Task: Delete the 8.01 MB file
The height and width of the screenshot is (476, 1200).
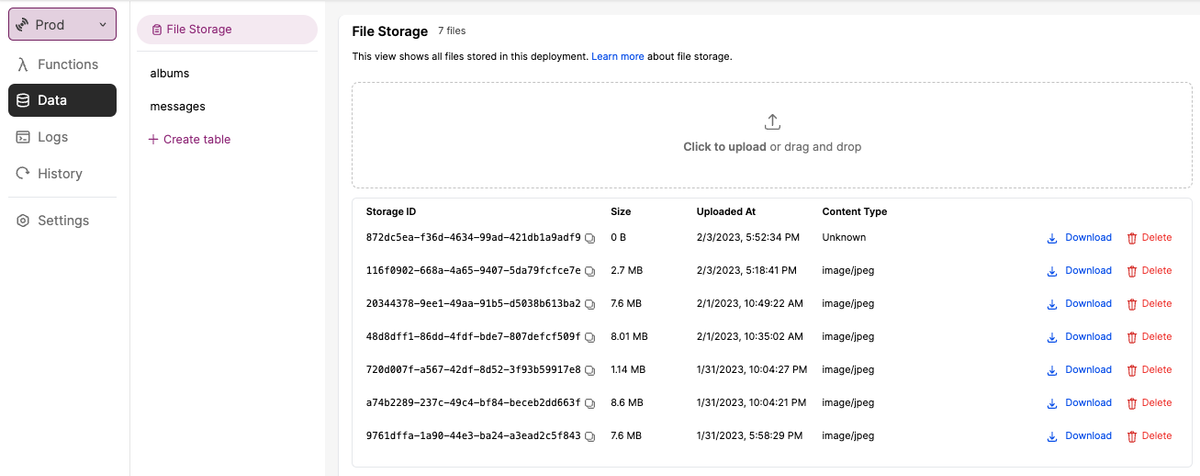Action: (1148, 337)
